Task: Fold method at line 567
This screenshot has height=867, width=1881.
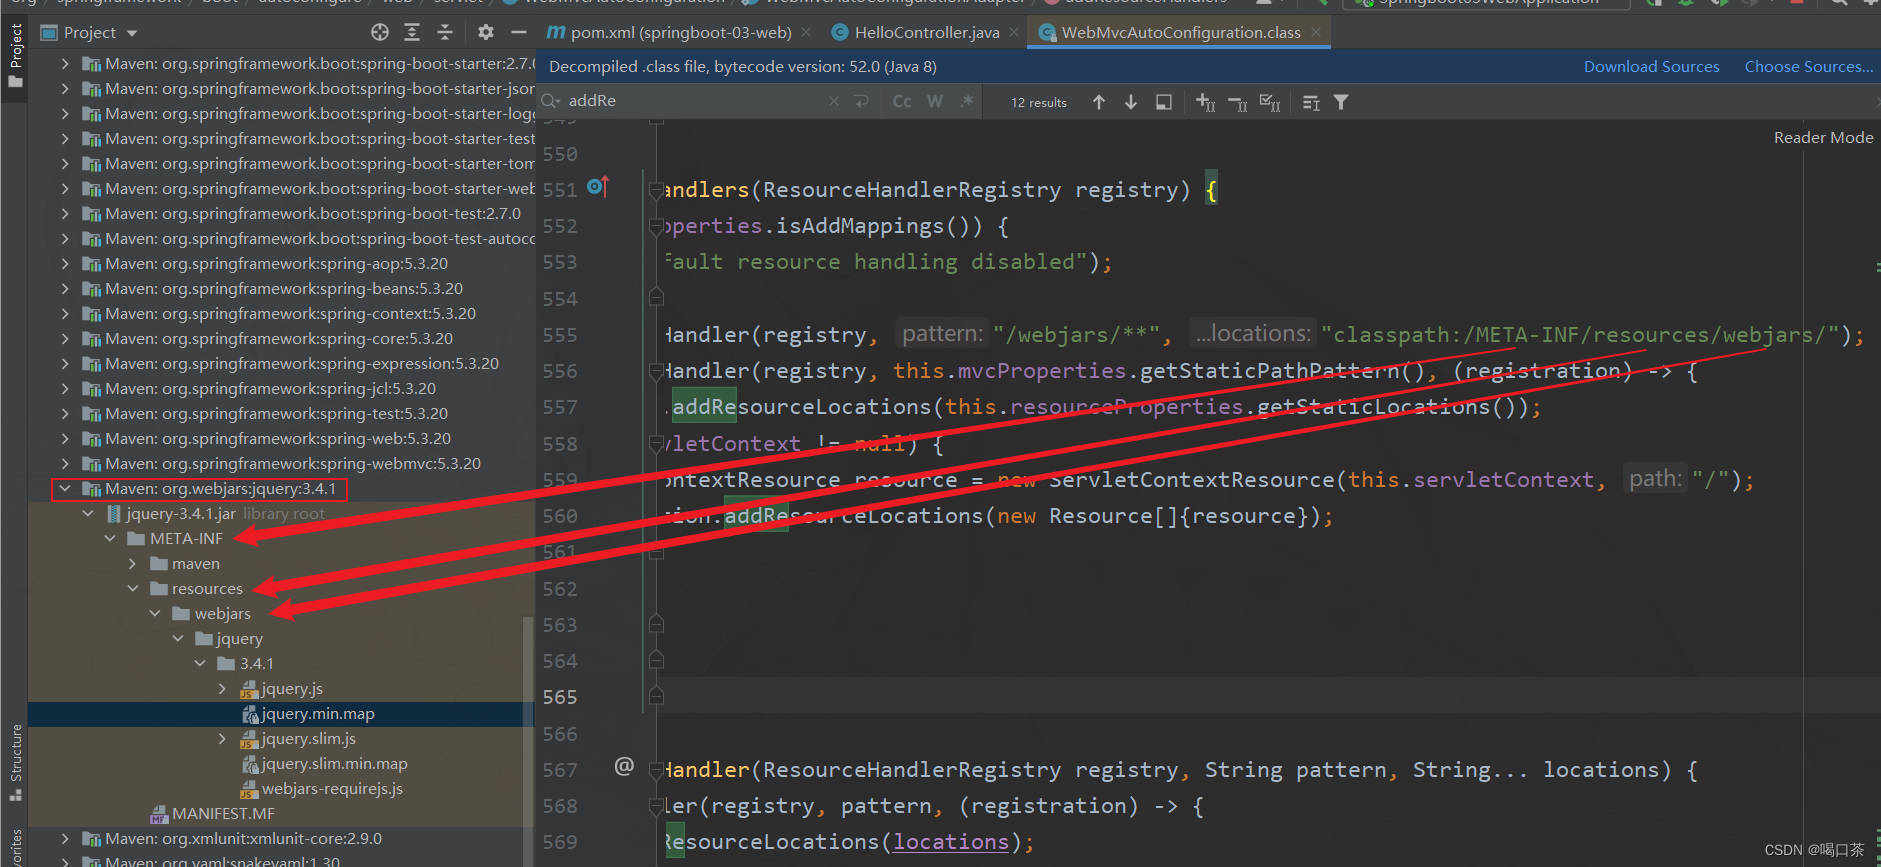Action: pyautogui.click(x=656, y=769)
